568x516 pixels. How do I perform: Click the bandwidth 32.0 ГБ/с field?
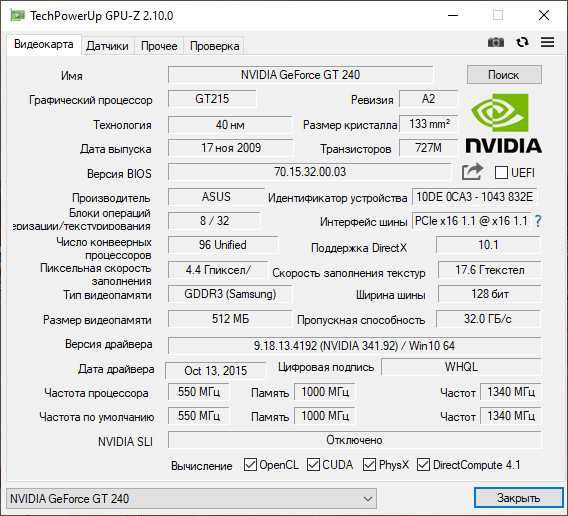coord(488,319)
